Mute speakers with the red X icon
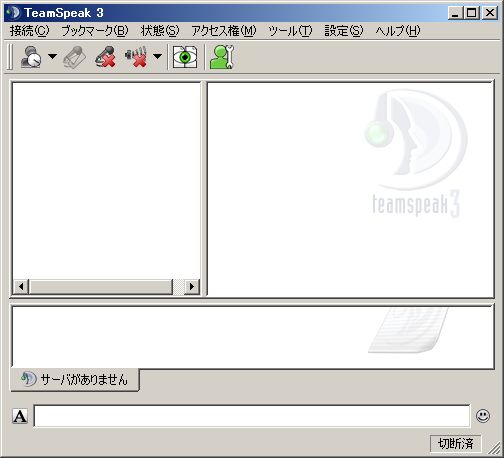This screenshot has height=458, width=504. pos(136,57)
